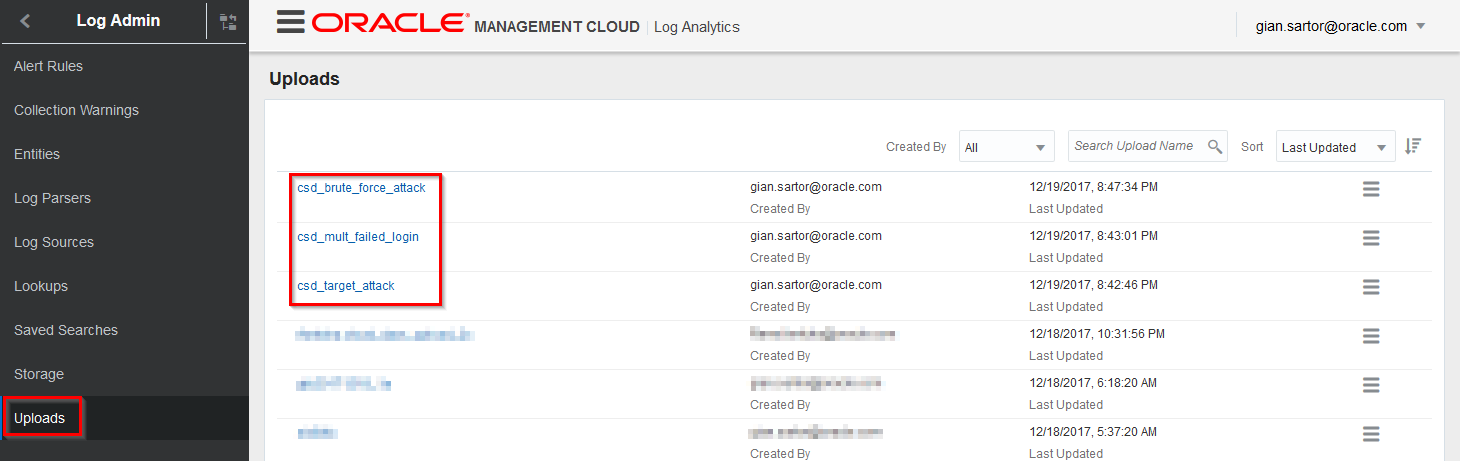Open actions menu for csd_brute_force_attack row
Screen dimensions: 1460x461
1371,189
